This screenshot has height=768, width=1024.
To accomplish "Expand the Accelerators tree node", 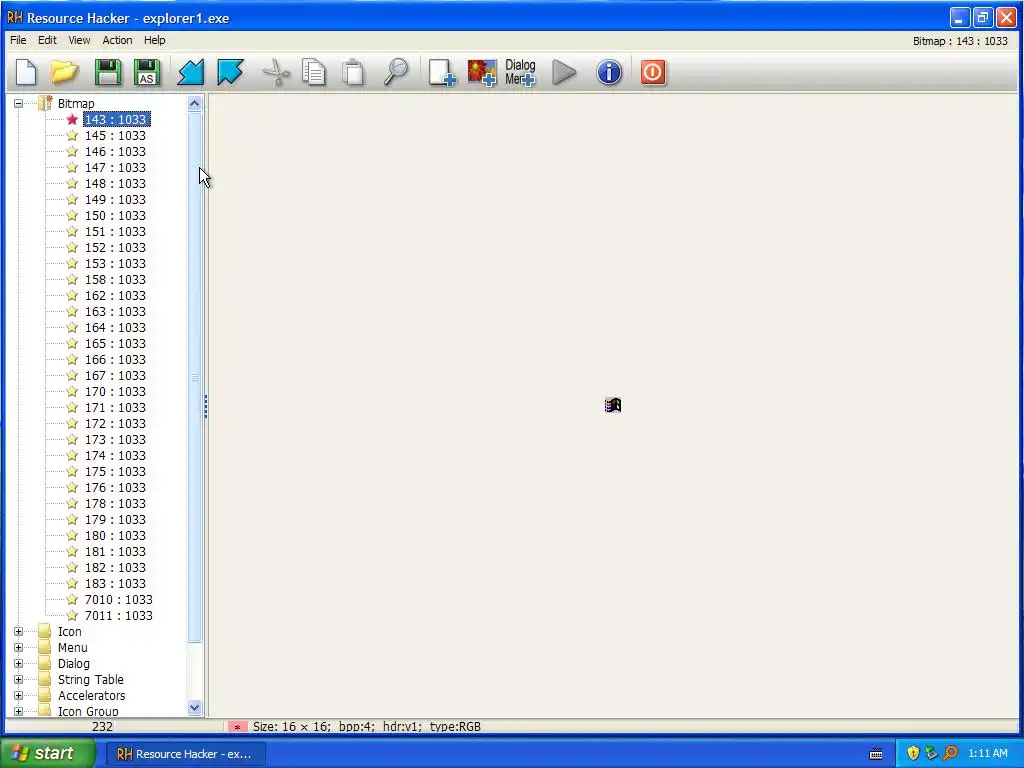I will 18,696.
